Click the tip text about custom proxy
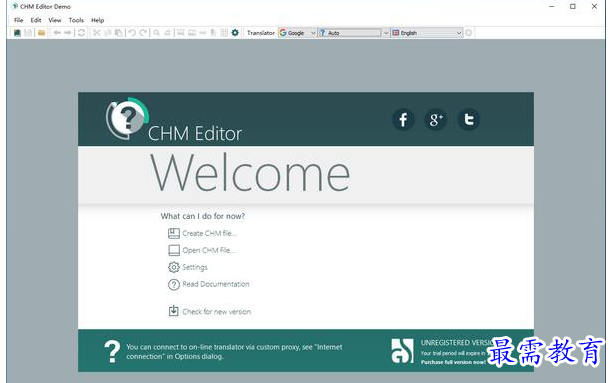Screen dimensions: 611x383 pyautogui.click(x=234, y=351)
